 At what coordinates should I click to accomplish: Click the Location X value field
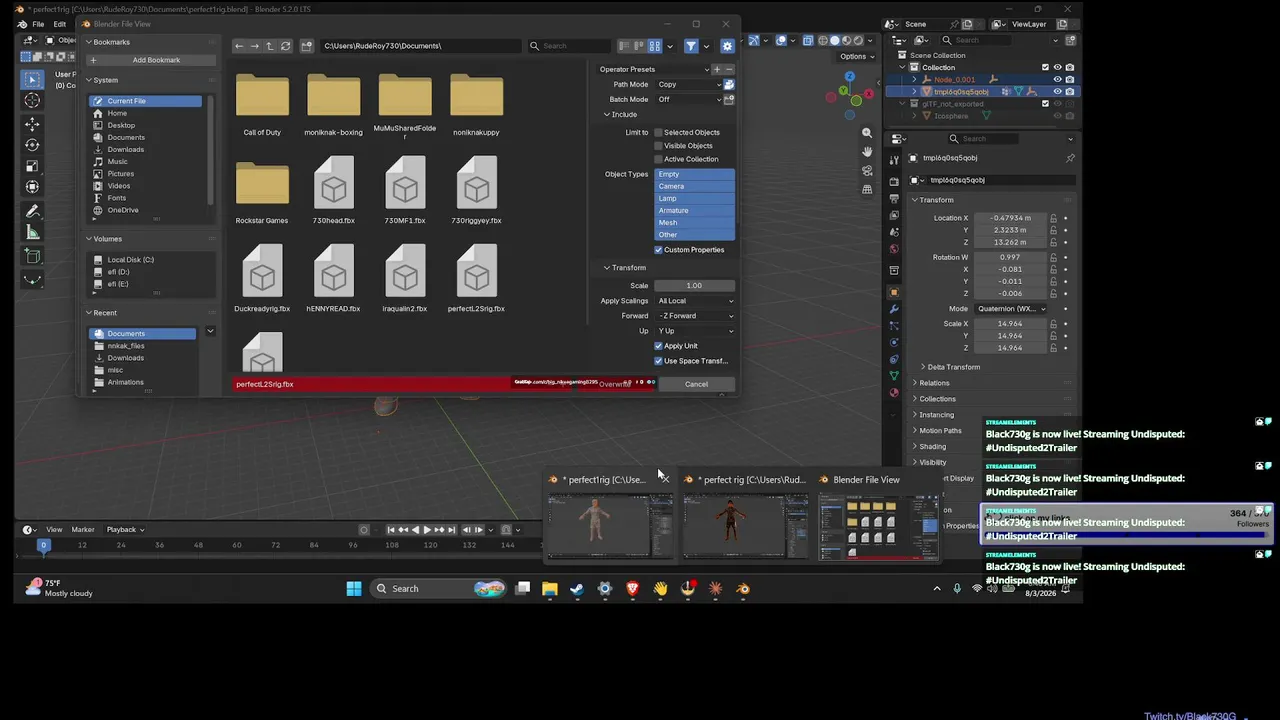click(x=1010, y=218)
